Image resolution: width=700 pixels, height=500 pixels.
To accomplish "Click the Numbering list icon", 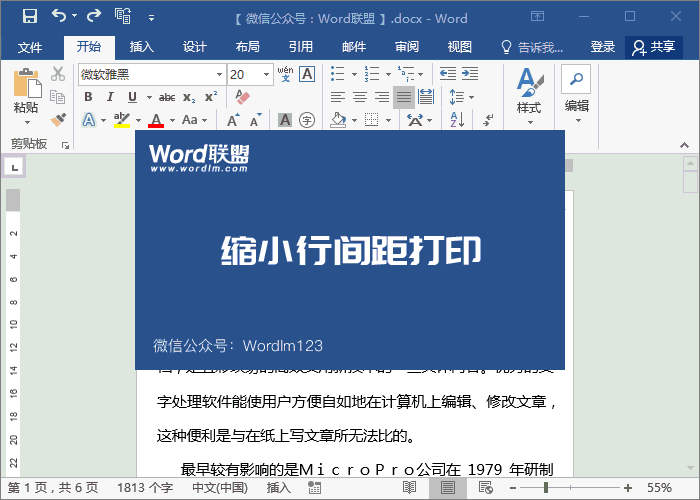I will coord(372,74).
